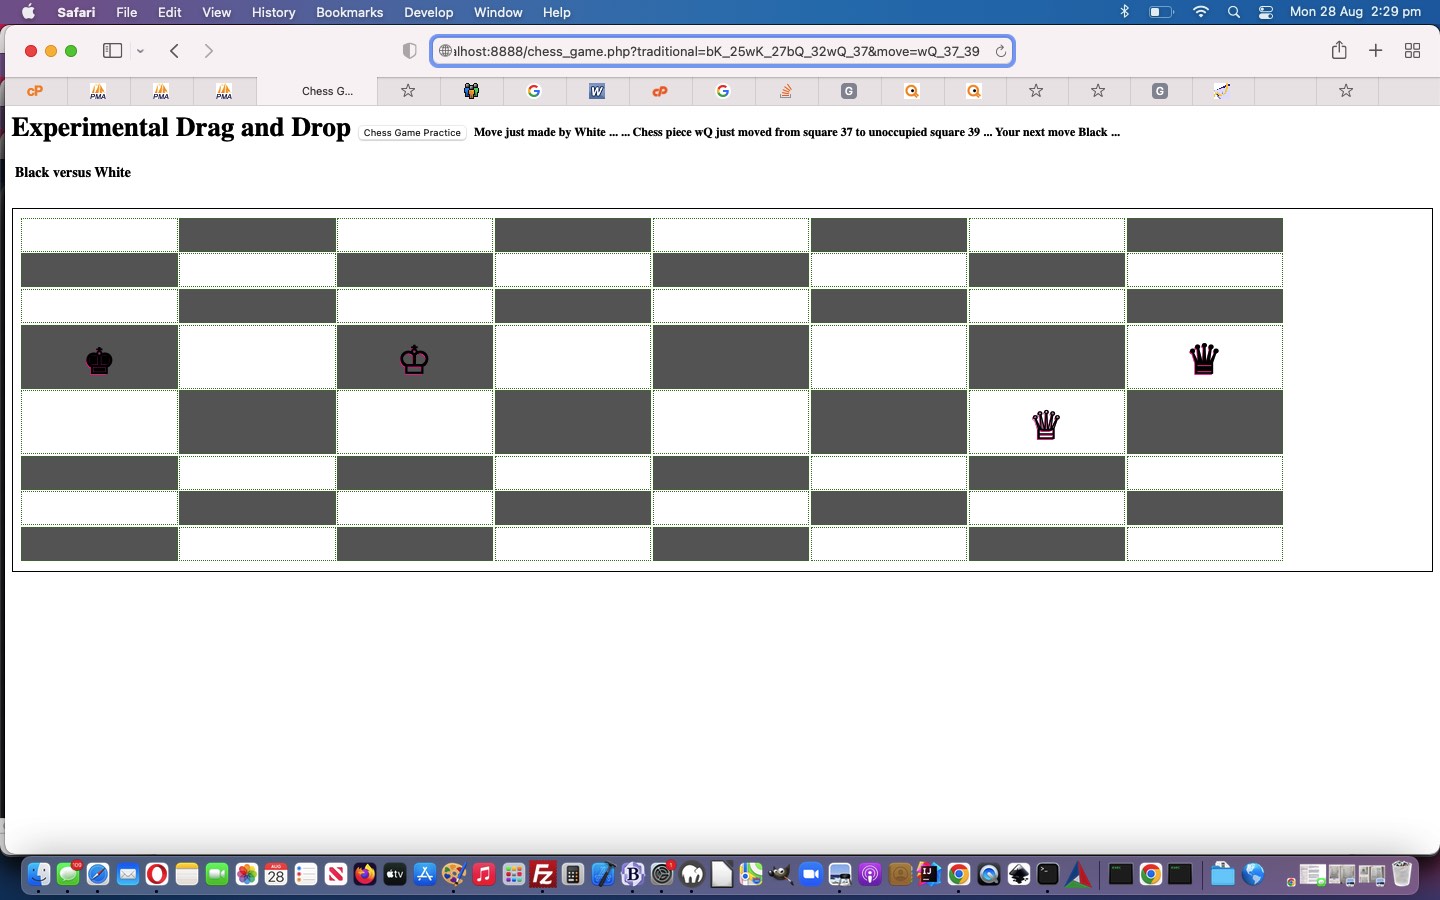Image resolution: width=1440 pixels, height=900 pixels.
Task: Open App Store from the Dock
Action: [425, 875]
